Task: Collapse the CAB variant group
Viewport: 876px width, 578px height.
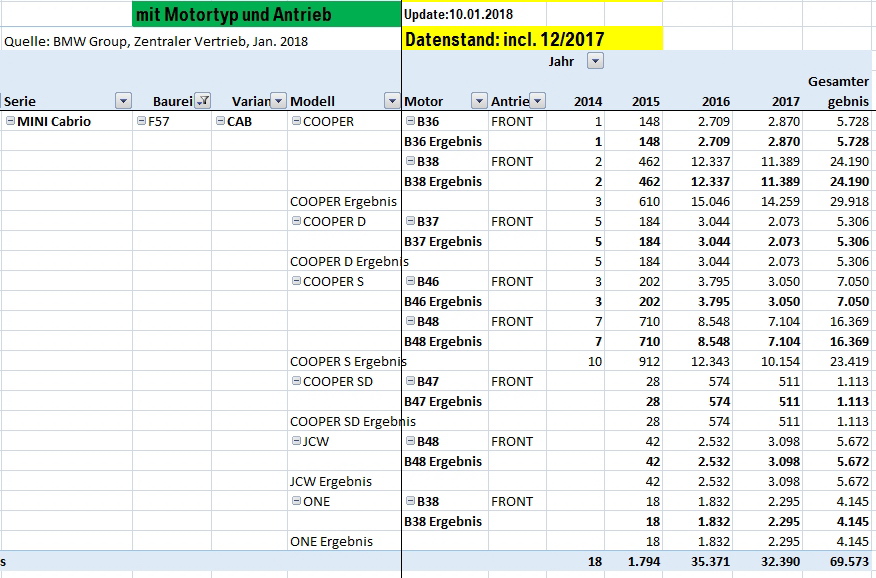Action: [x=220, y=121]
